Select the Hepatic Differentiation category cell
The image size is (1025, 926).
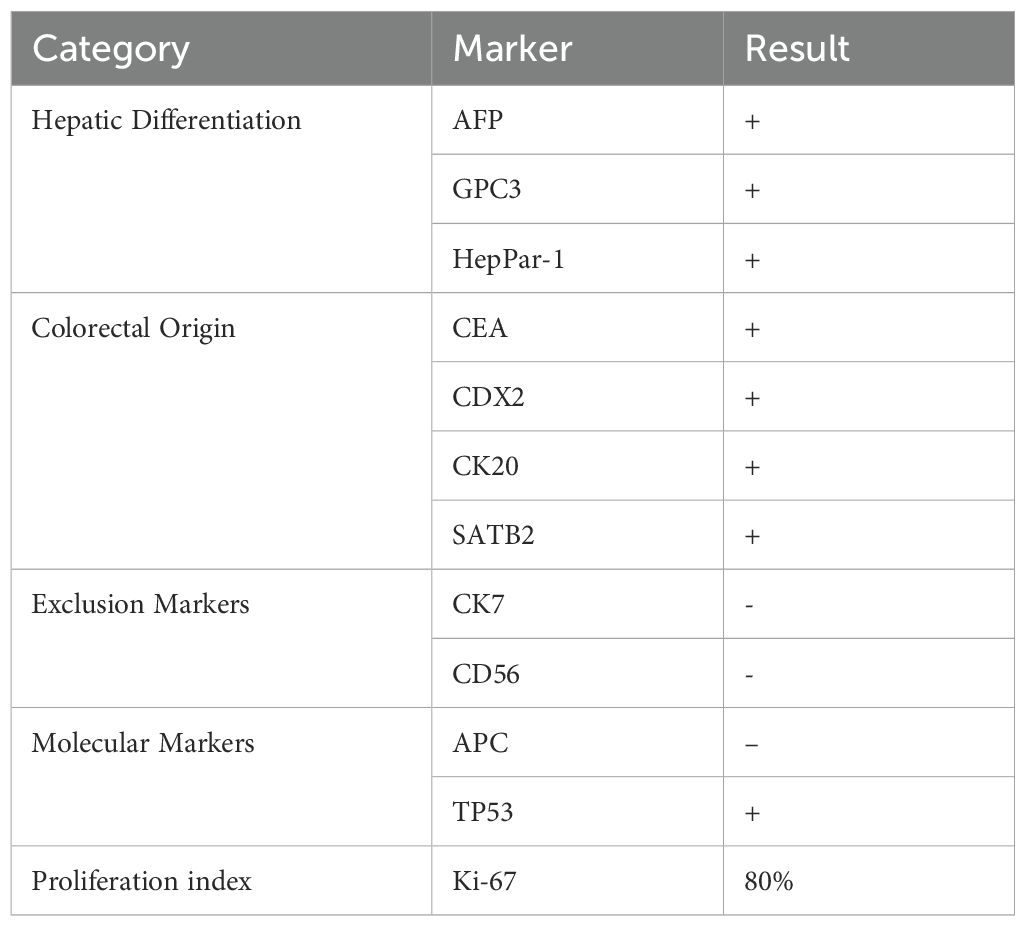point(166,120)
